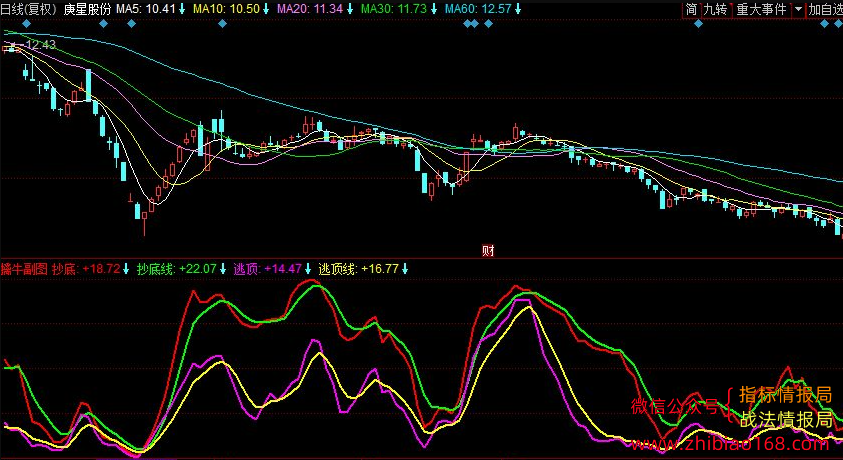Click arrow icon next to 抄底线 value
This screenshot has width=843, height=460.
(223, 269)
